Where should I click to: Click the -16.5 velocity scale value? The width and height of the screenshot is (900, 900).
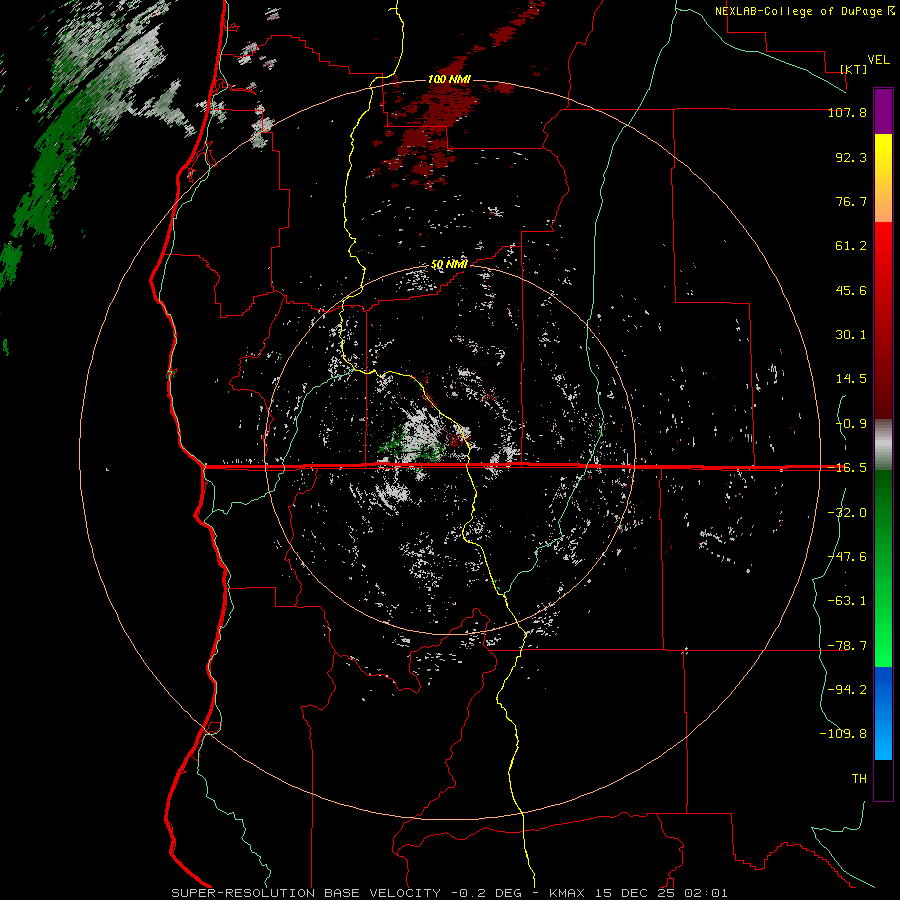pyautogui.click(x=847, y=468)
